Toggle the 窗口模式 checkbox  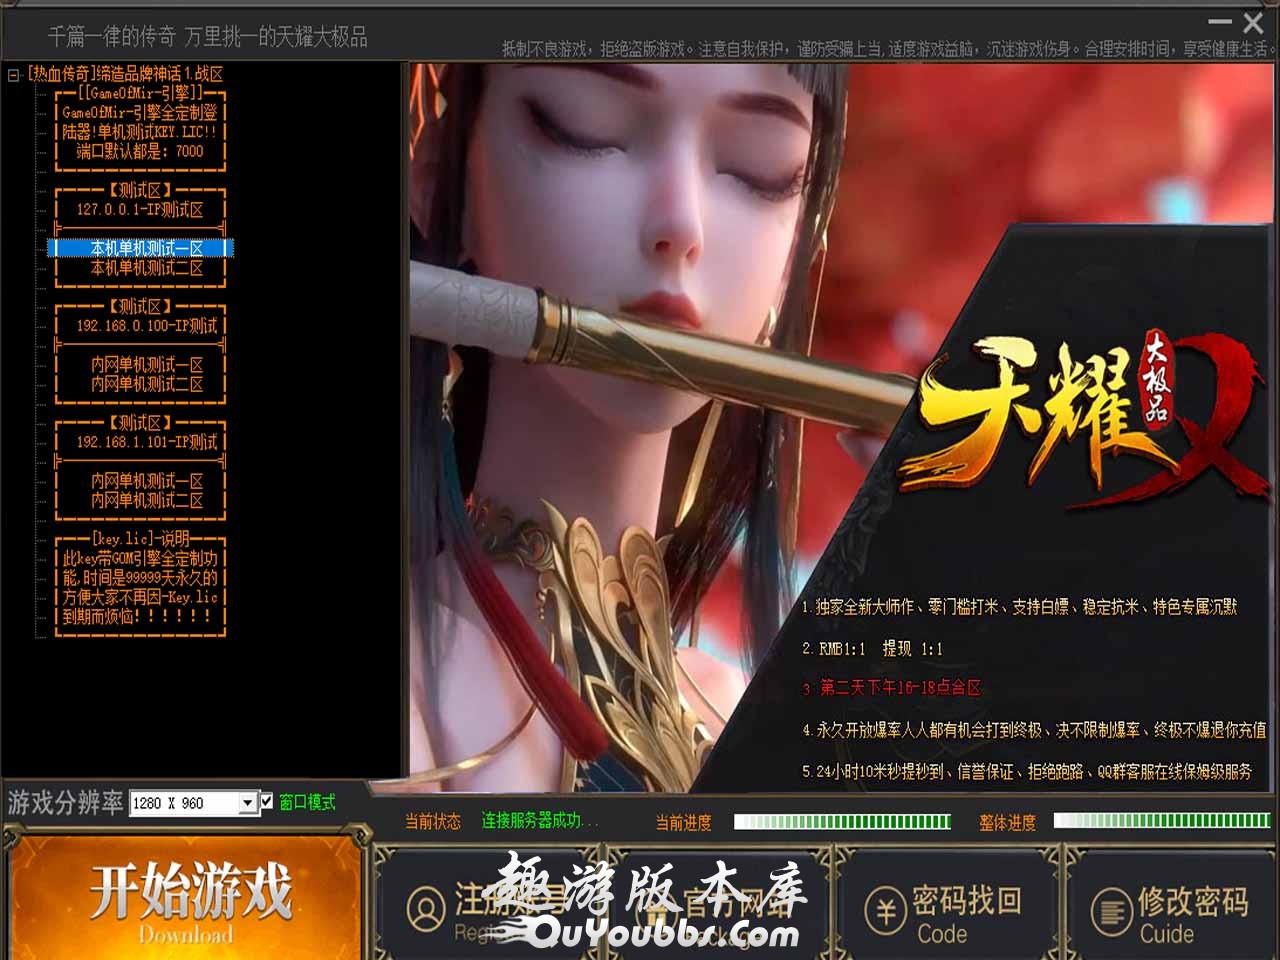[x=267, y=801]
